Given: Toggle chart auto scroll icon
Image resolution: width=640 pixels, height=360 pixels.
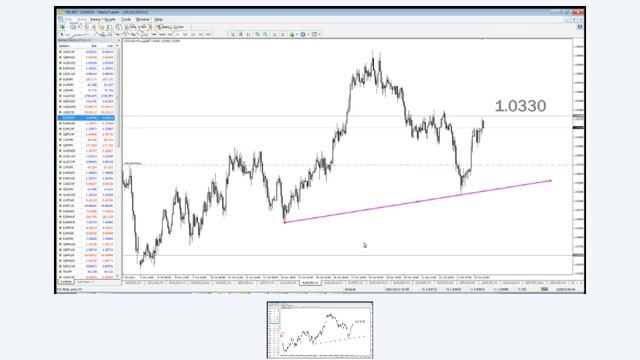Looking at the screenshot, I should click(275, 35).
